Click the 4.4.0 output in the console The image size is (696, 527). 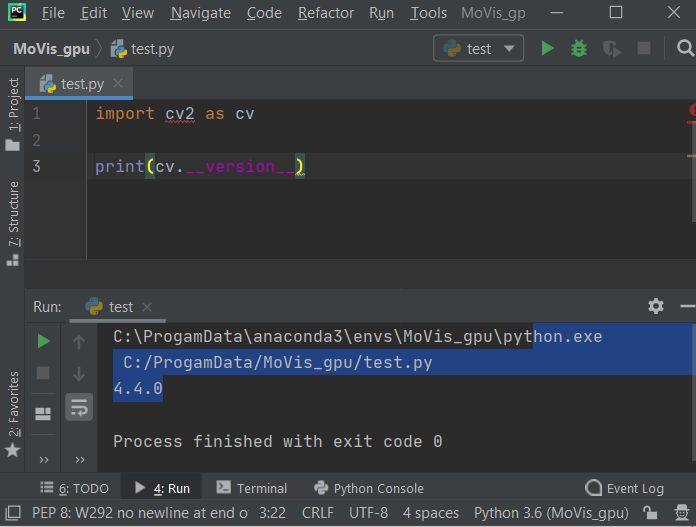click(138, 388)
